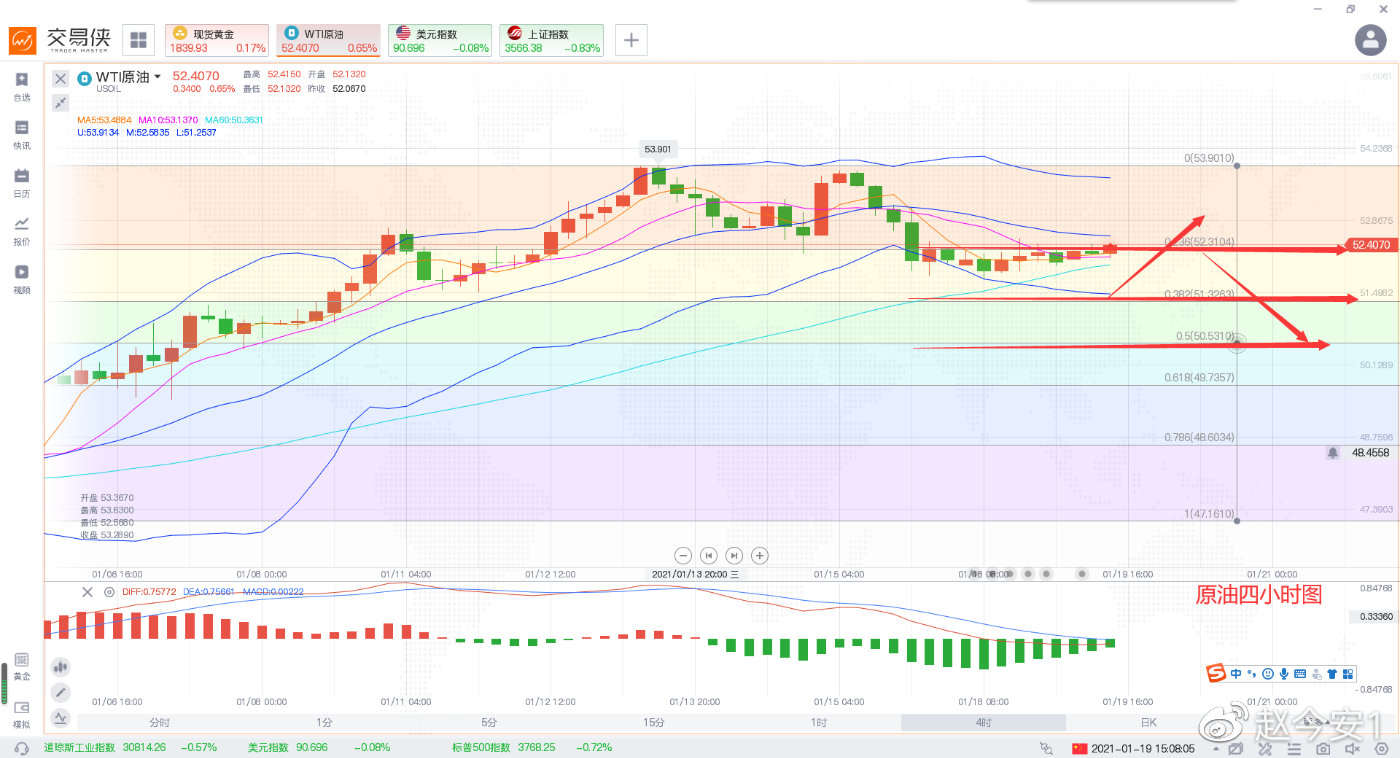Open customer service headset icon
1400x758 pixels.
(21, 748)
